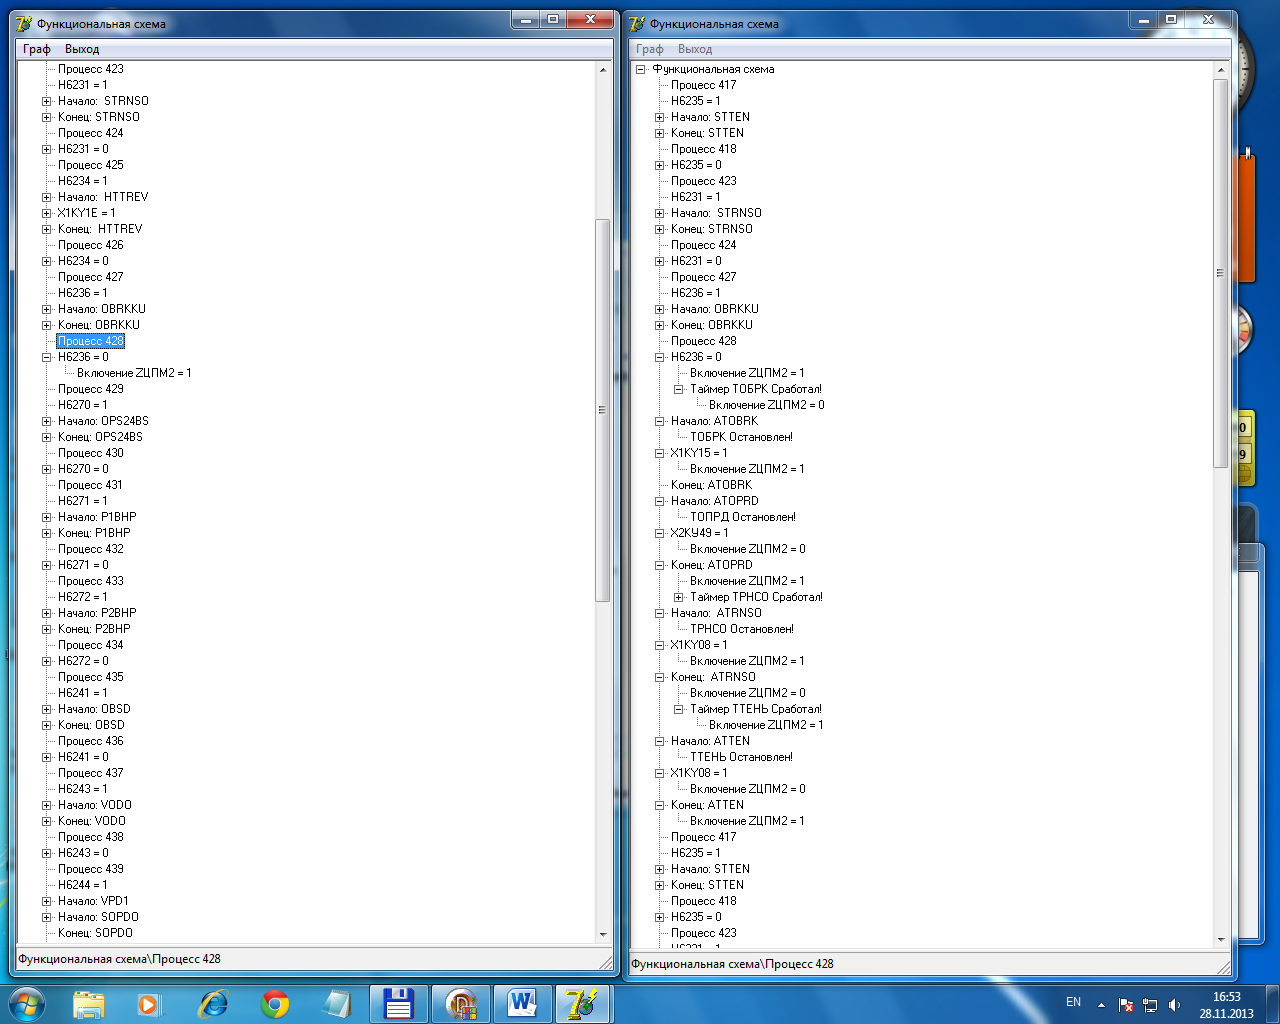Collapse Начало: ATOBRK node in right window
The image size is (1280, 1024).
(659, 421)
